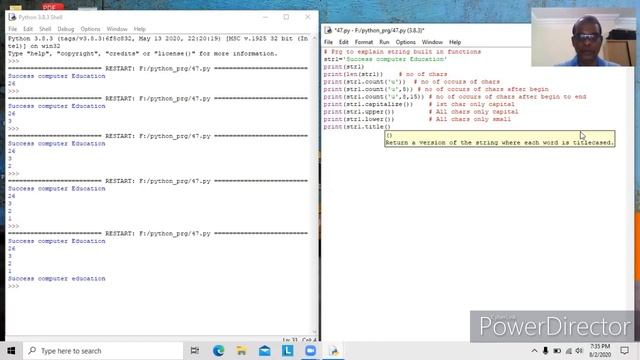The image size is (640, 360).
Task: Open the Mail app from the taskbar
Action: [264, 351]
